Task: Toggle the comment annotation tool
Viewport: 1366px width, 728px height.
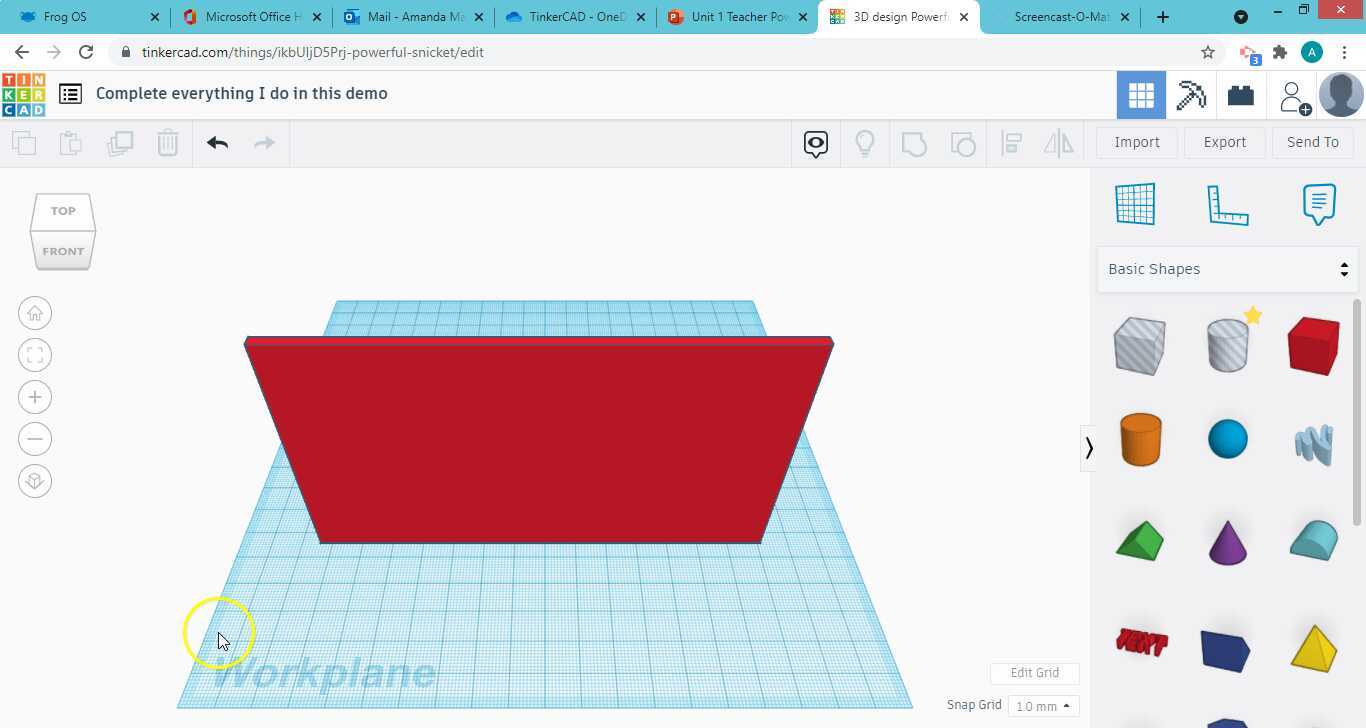Action: (815, 143)
